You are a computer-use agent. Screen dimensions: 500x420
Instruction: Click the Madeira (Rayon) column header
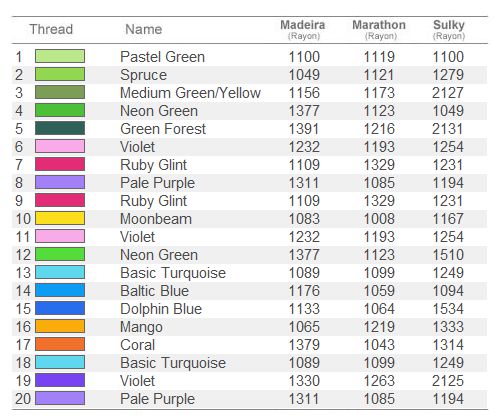point(303,29)
